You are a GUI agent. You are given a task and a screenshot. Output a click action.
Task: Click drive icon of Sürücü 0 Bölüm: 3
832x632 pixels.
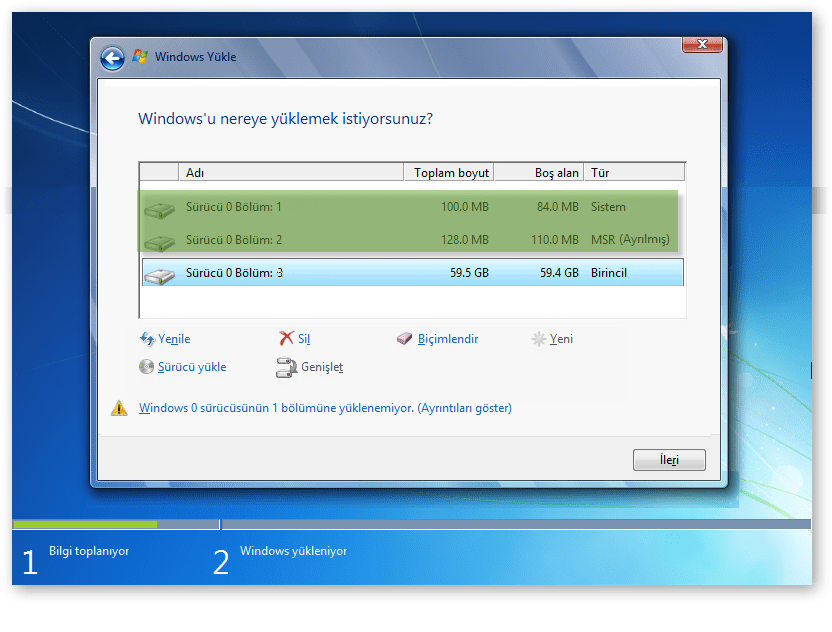pos(159,275)
